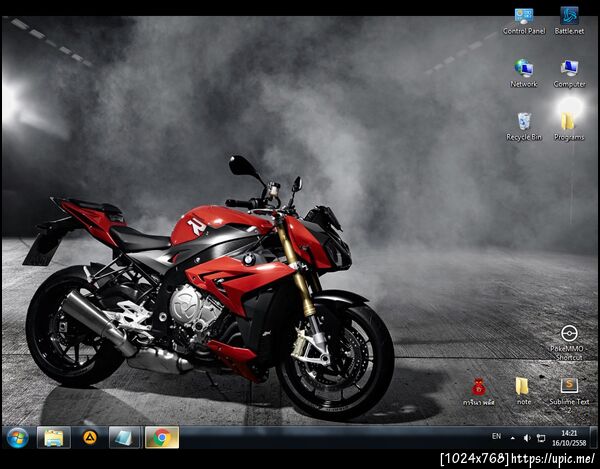Switch to Google Chrome in the taskbar

click(162, 438)
